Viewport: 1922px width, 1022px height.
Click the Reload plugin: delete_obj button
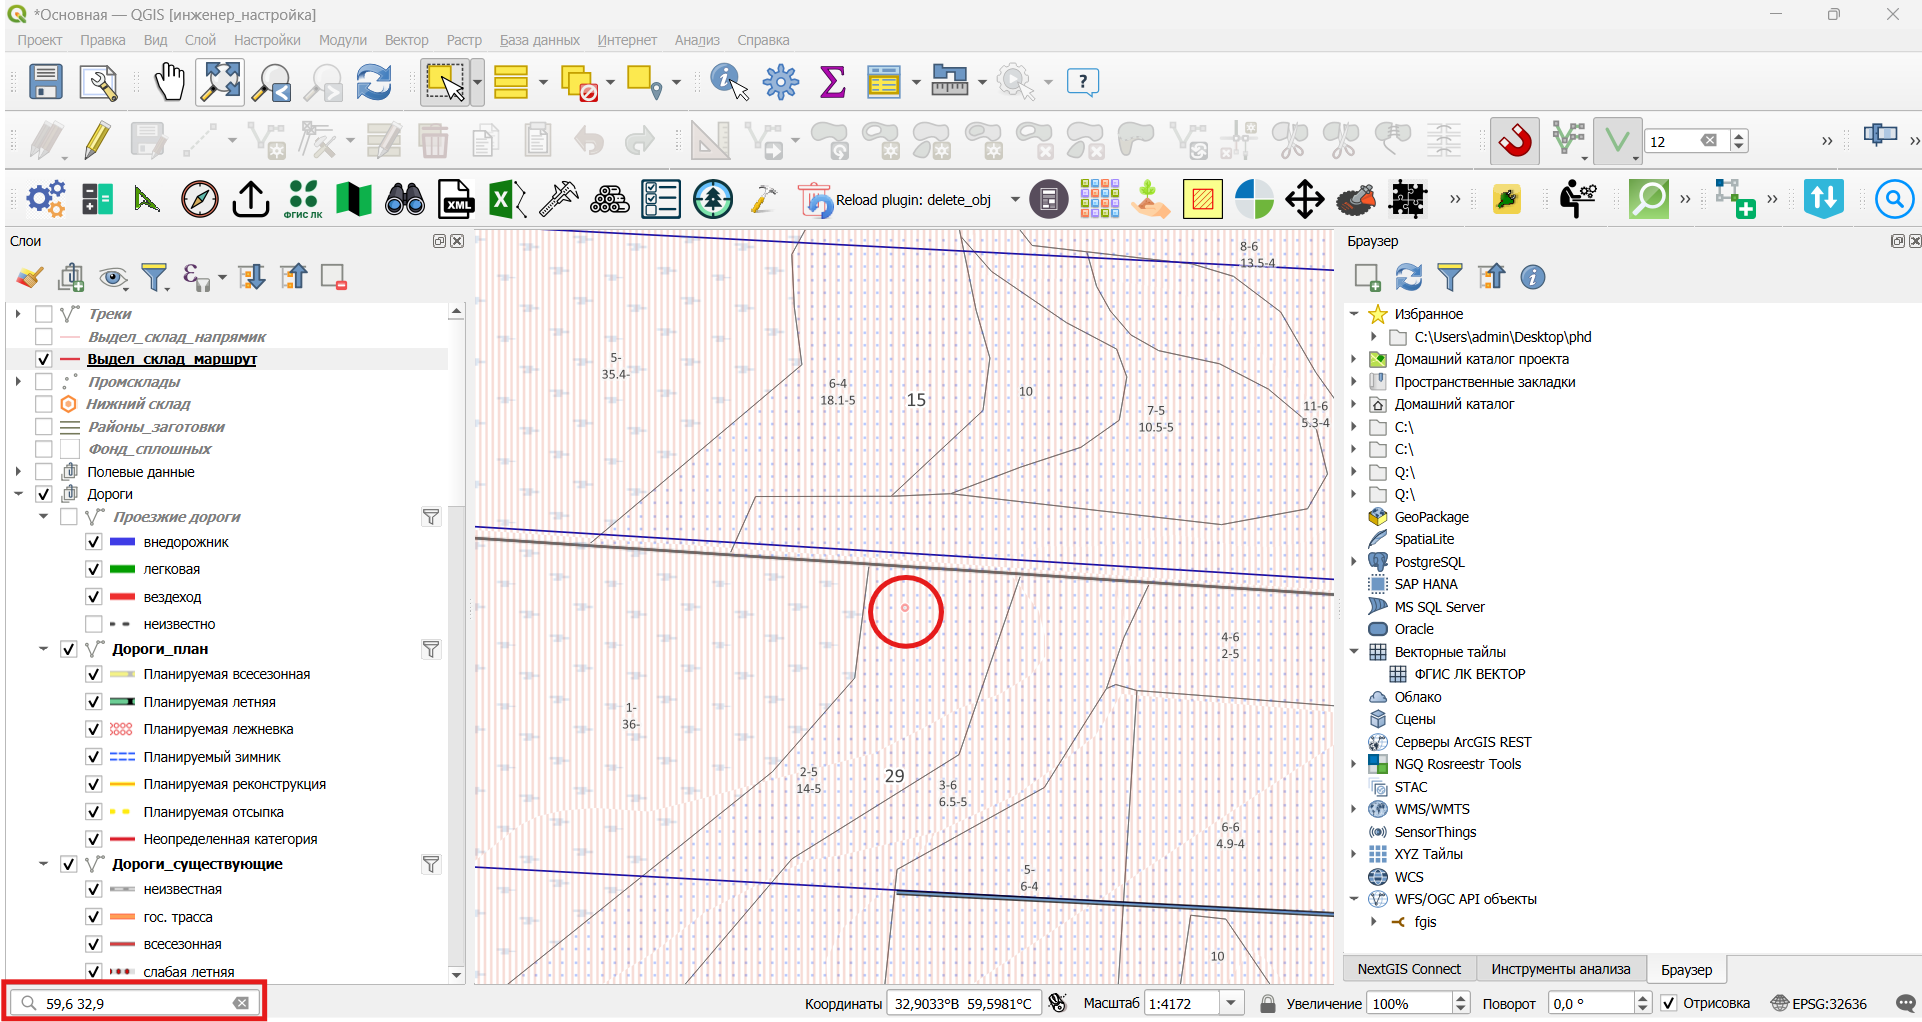coord(895,200)
